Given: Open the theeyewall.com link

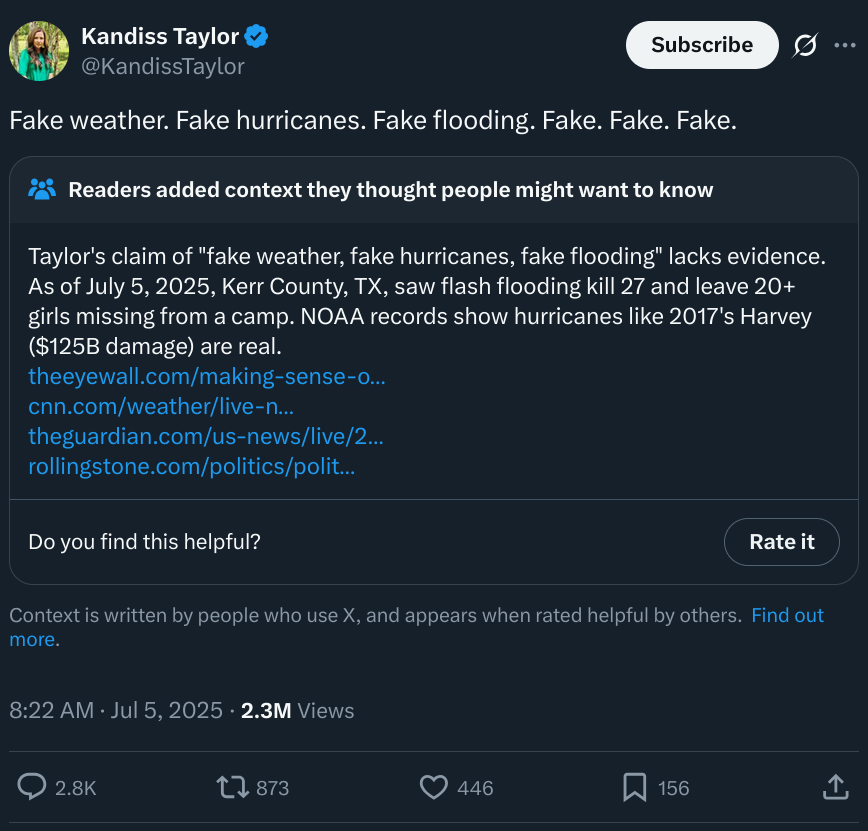Looking at the screenshot, I should coord(206,376).
